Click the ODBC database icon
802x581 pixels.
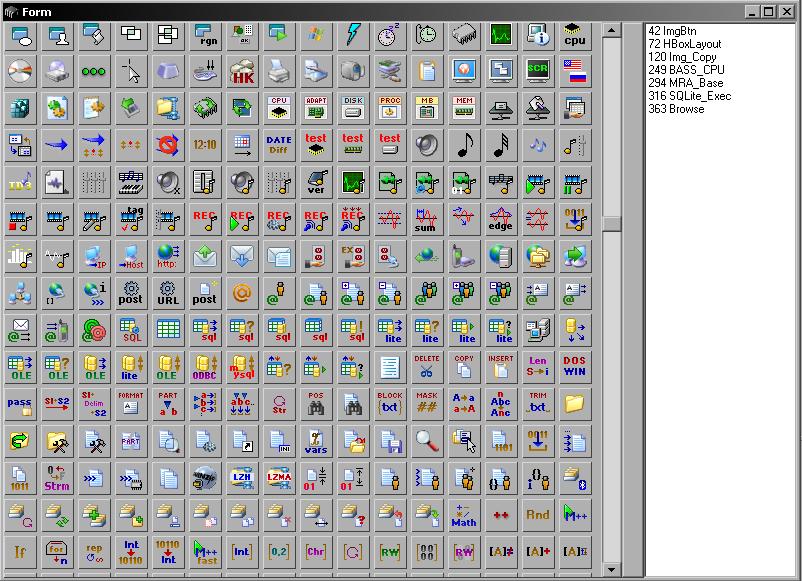(205, 368)
